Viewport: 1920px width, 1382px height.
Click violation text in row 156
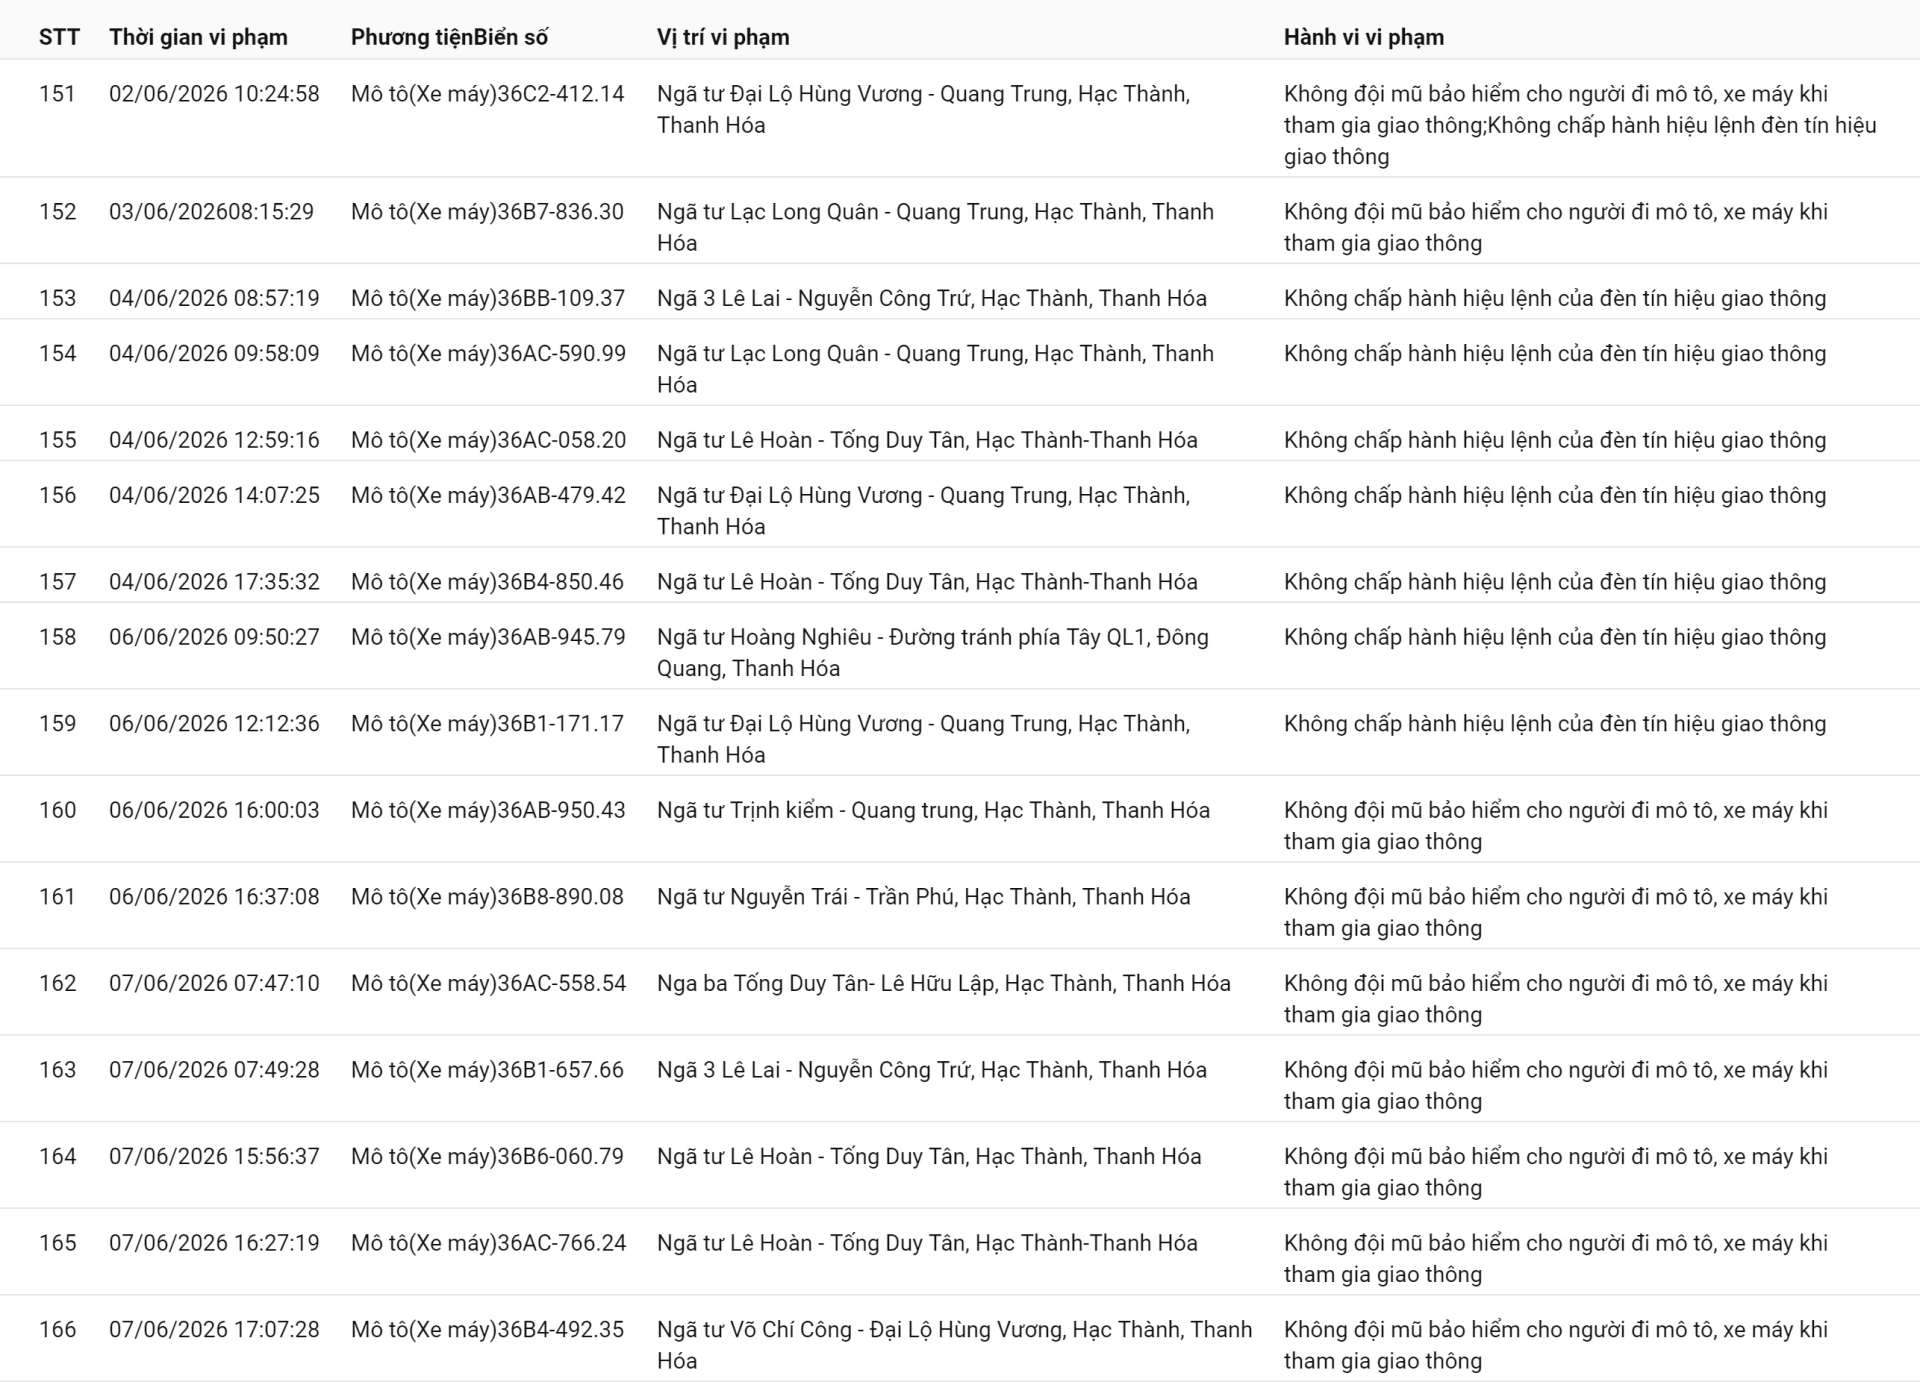pyautogui.click(x=1555, y=495)
